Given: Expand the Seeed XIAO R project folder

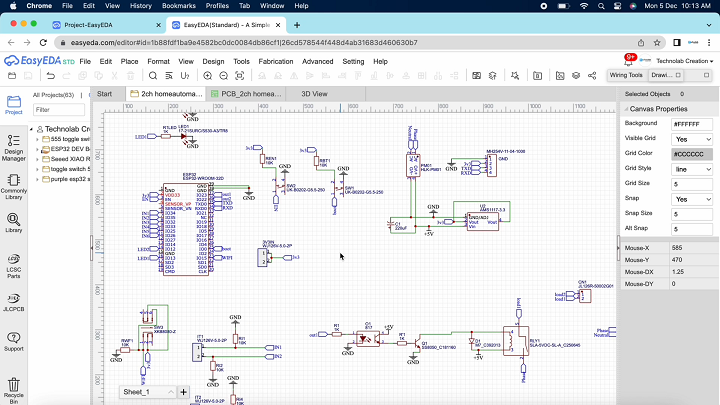Looking at the screenshot, I should [x=37, y=159].
